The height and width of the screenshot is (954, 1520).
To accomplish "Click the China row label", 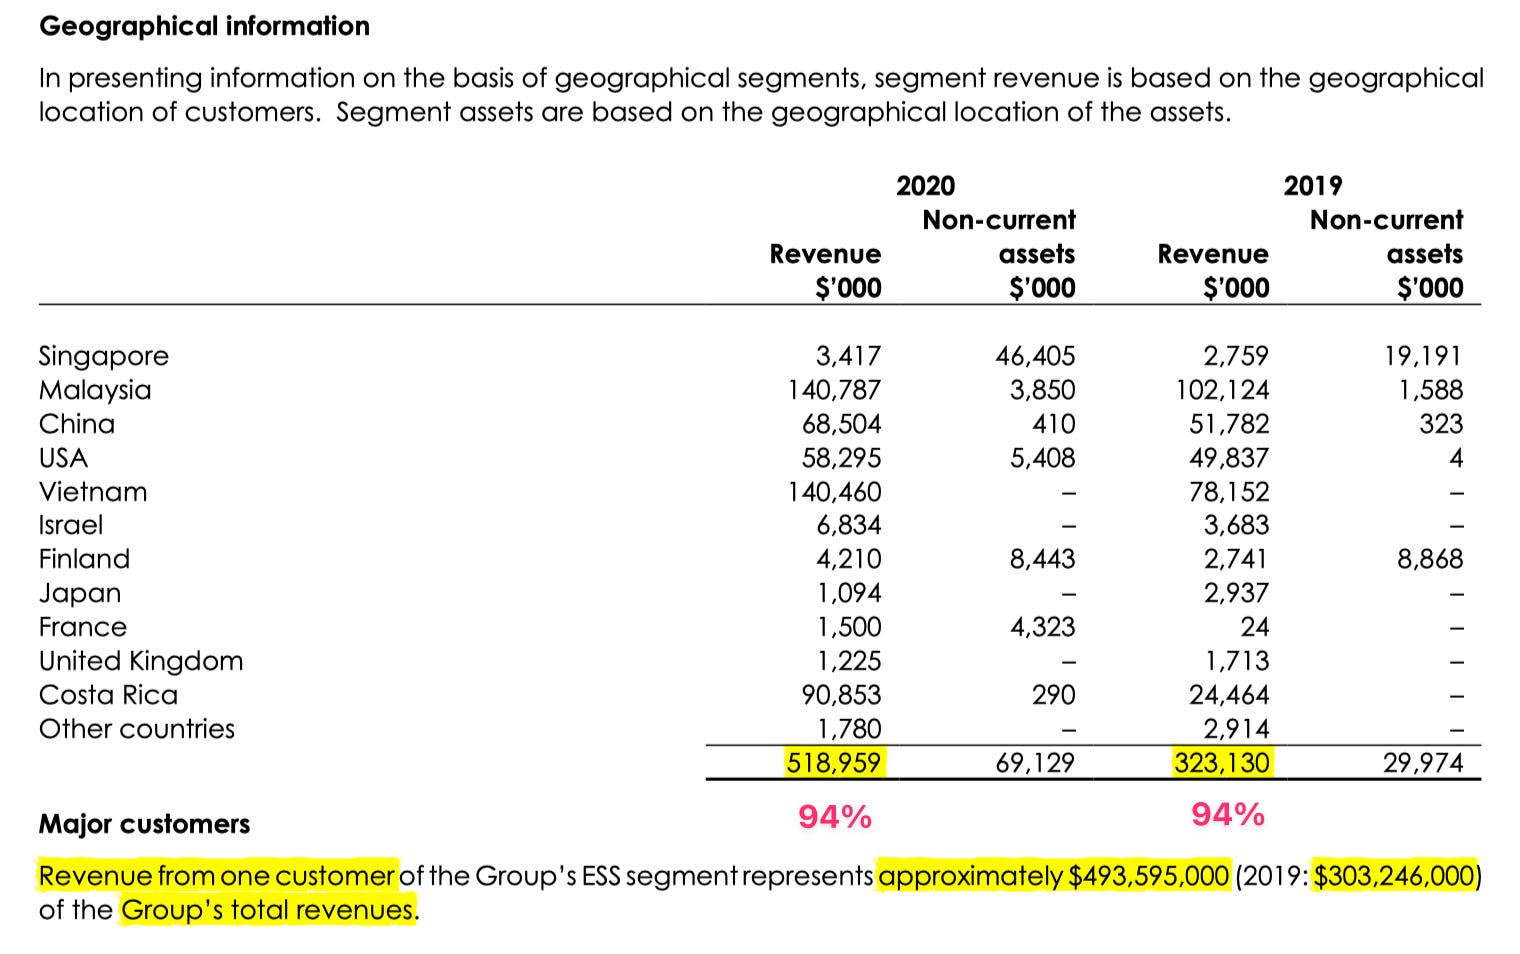I will pos(76,424).
